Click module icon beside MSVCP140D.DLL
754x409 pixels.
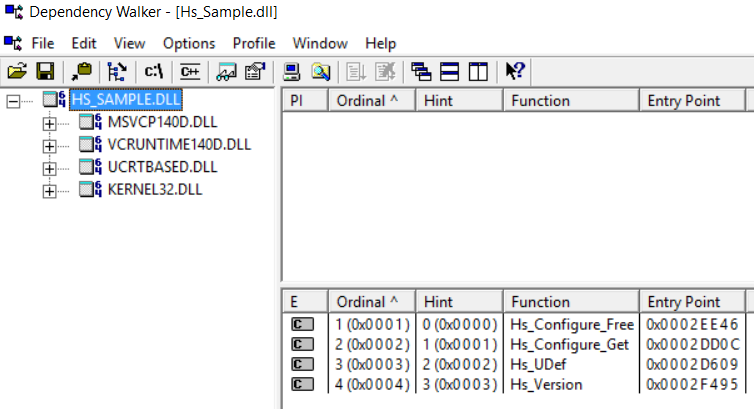click(x=90, y=122)
